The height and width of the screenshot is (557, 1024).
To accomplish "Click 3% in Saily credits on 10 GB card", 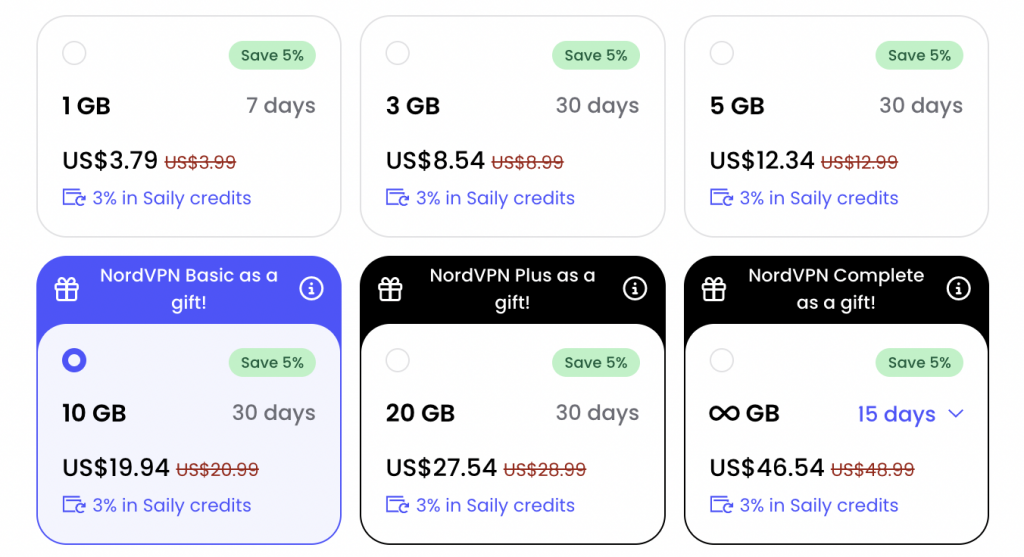I will click(172, 505).
